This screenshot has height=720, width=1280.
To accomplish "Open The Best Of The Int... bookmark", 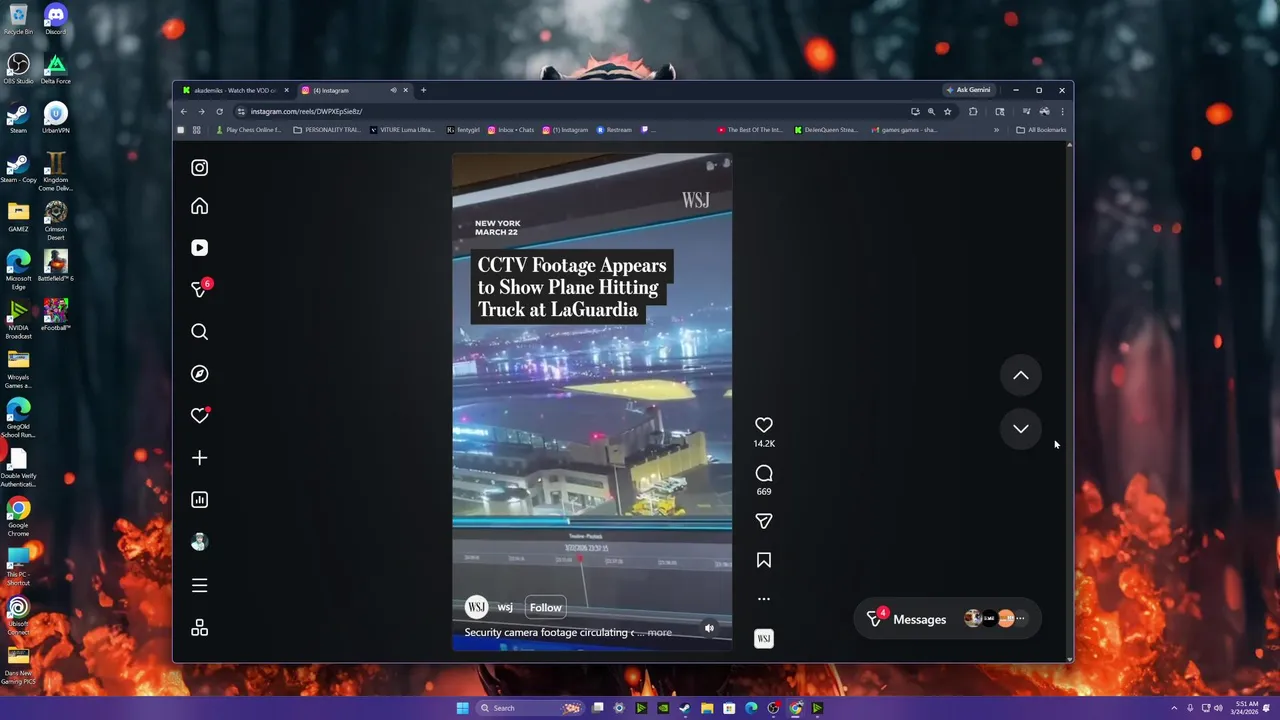I will pos(750,130).
